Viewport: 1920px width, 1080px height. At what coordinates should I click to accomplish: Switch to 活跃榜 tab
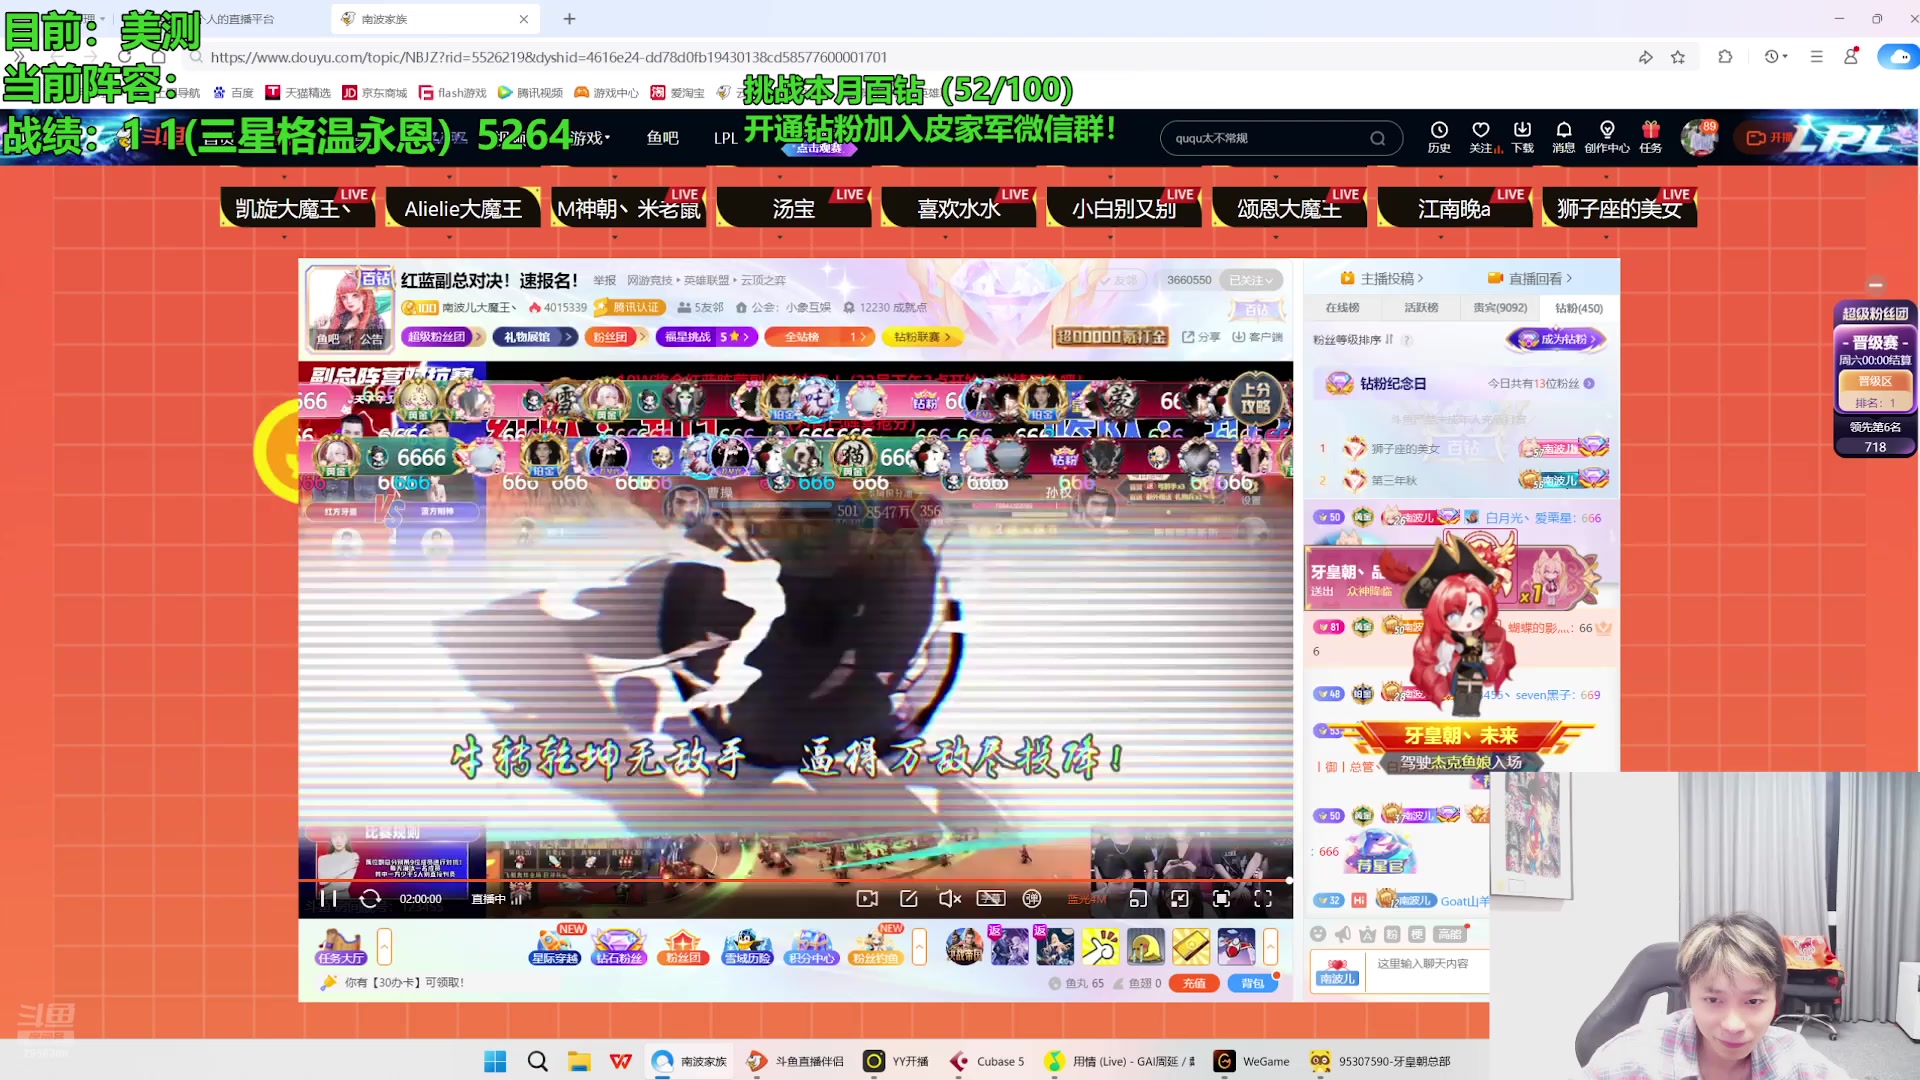click(x=1421, y=308)
